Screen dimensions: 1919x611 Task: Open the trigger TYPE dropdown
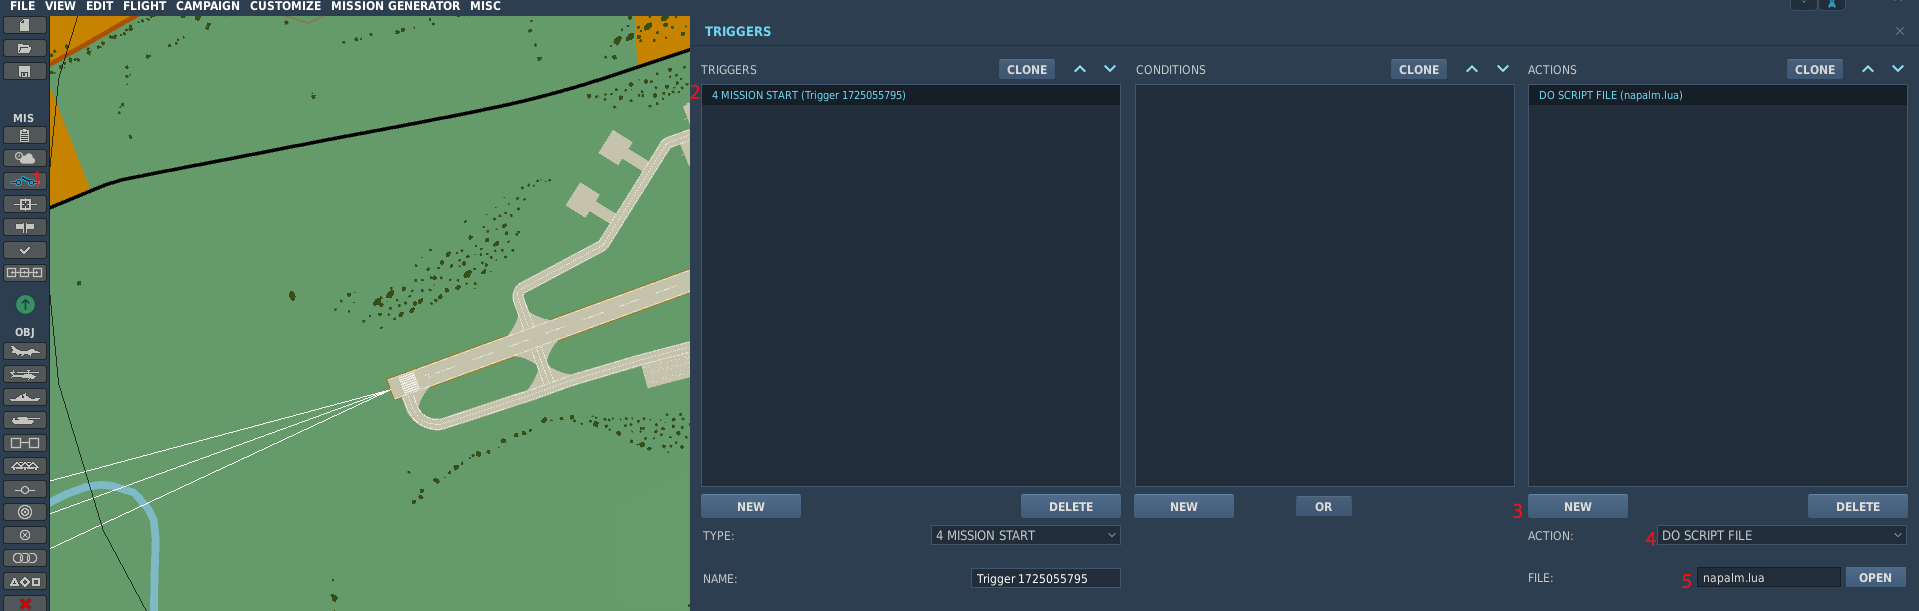(1025, 536)
